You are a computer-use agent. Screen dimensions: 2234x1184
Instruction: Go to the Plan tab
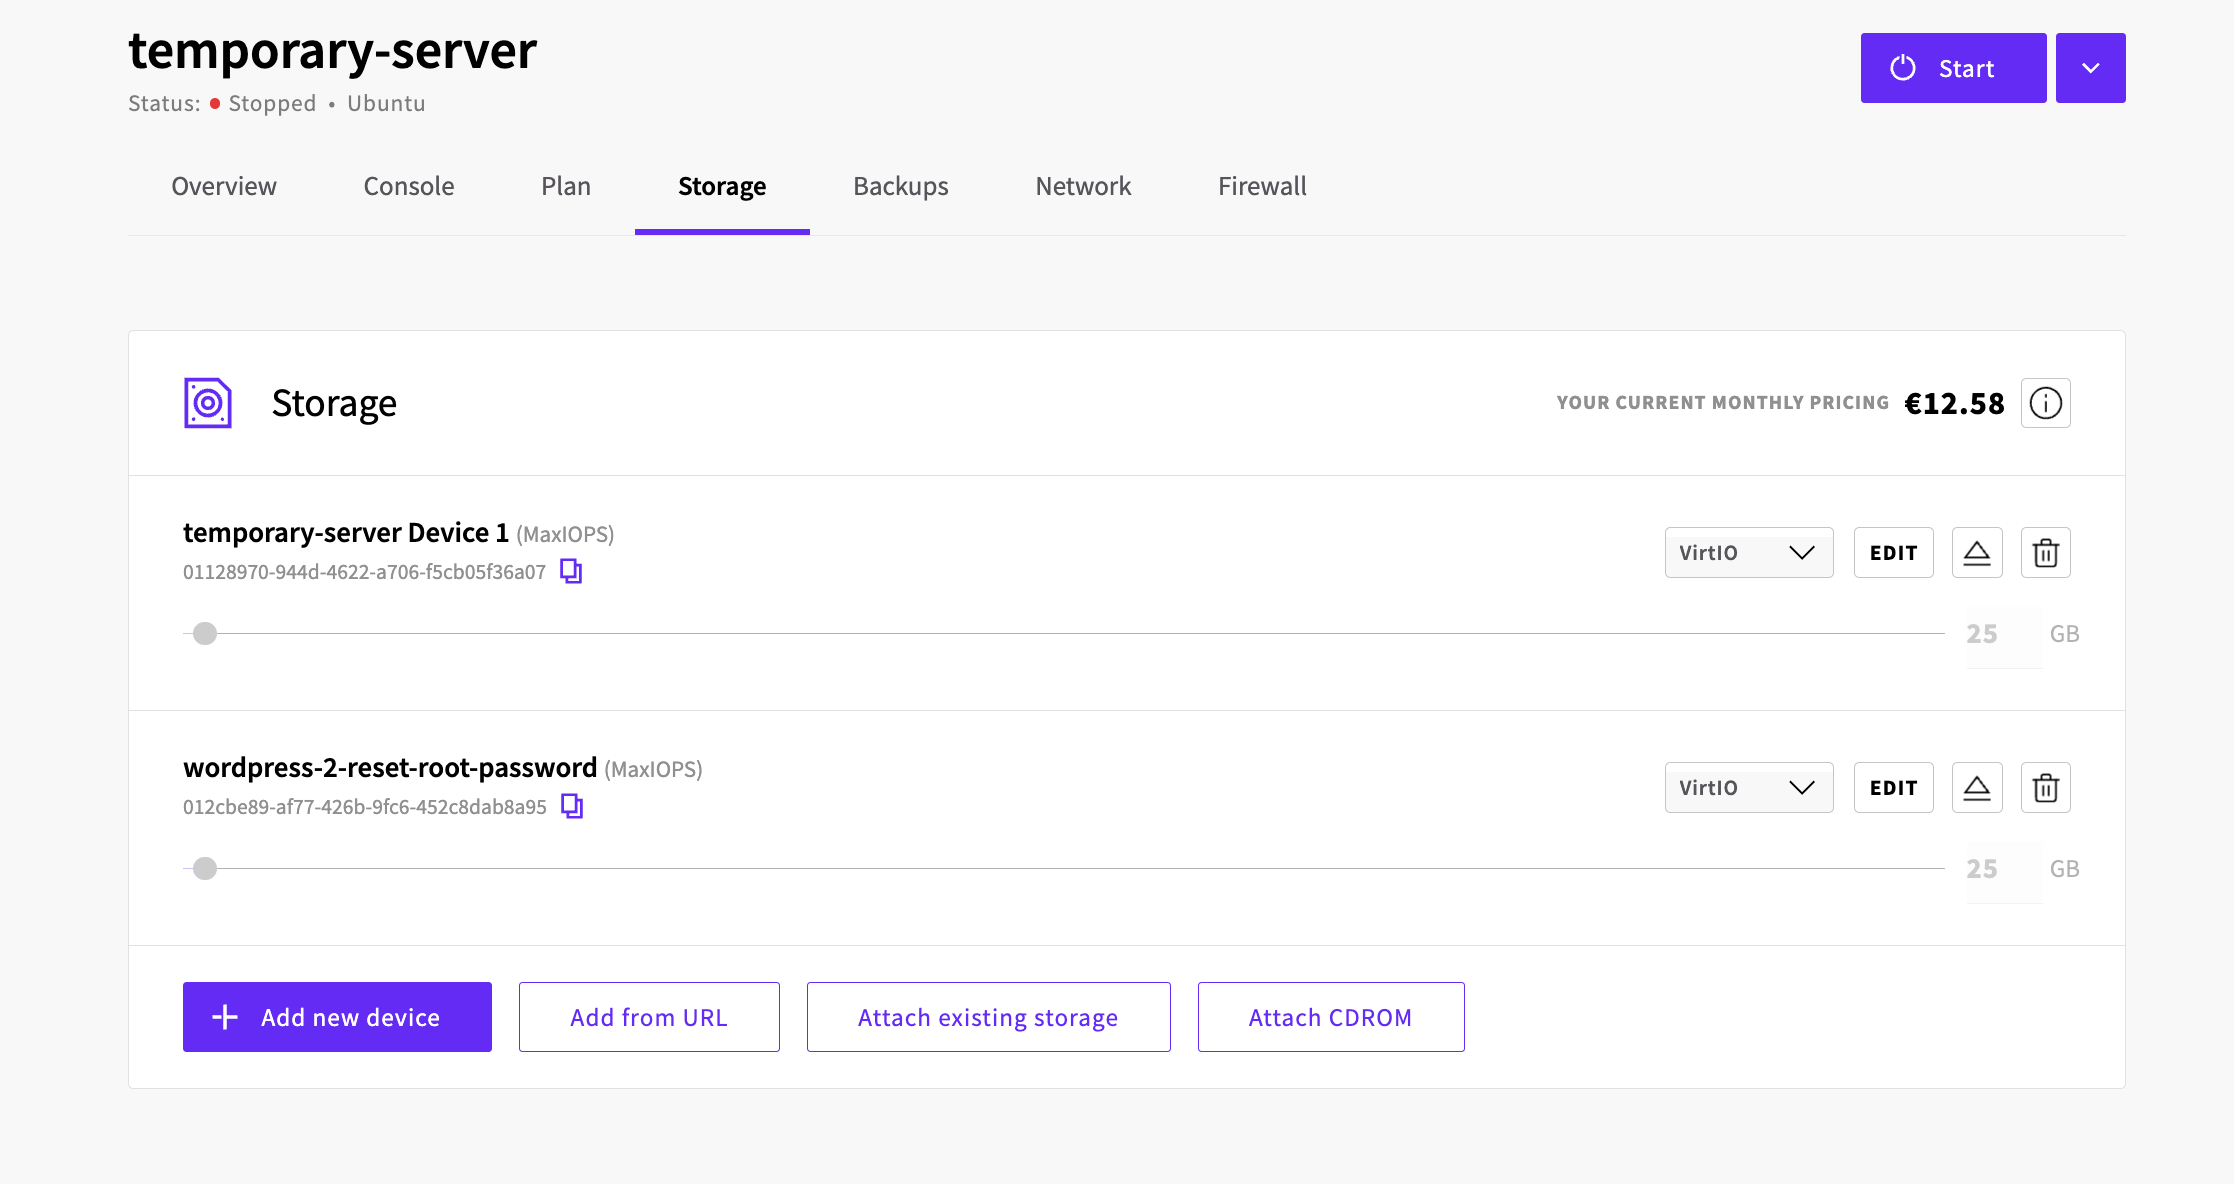tap(566, 186)
